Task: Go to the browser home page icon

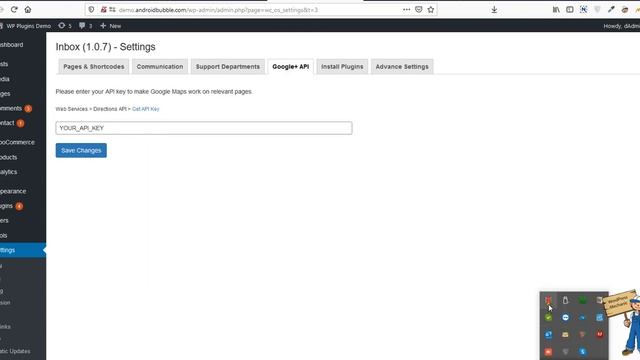Action: pos(28,9)
